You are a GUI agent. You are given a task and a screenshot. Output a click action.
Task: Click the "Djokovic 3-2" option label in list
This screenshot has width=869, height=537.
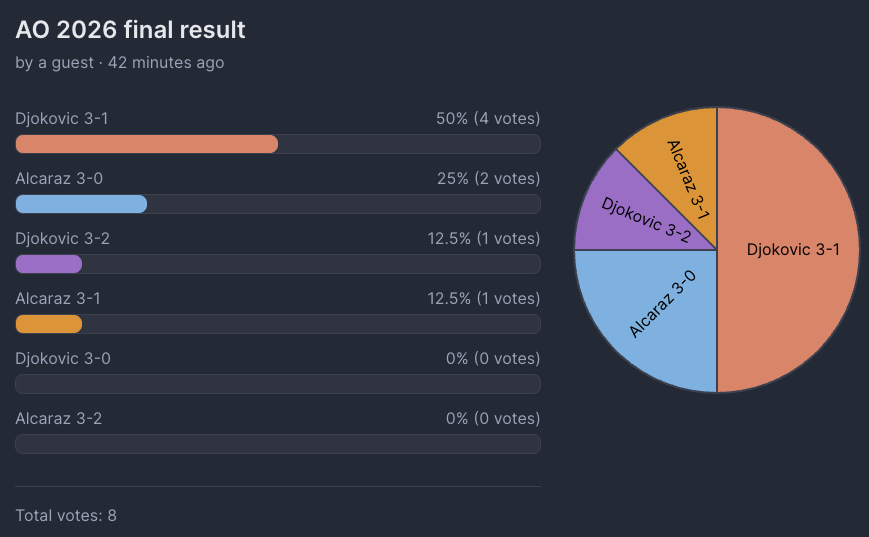pos(63,238)
